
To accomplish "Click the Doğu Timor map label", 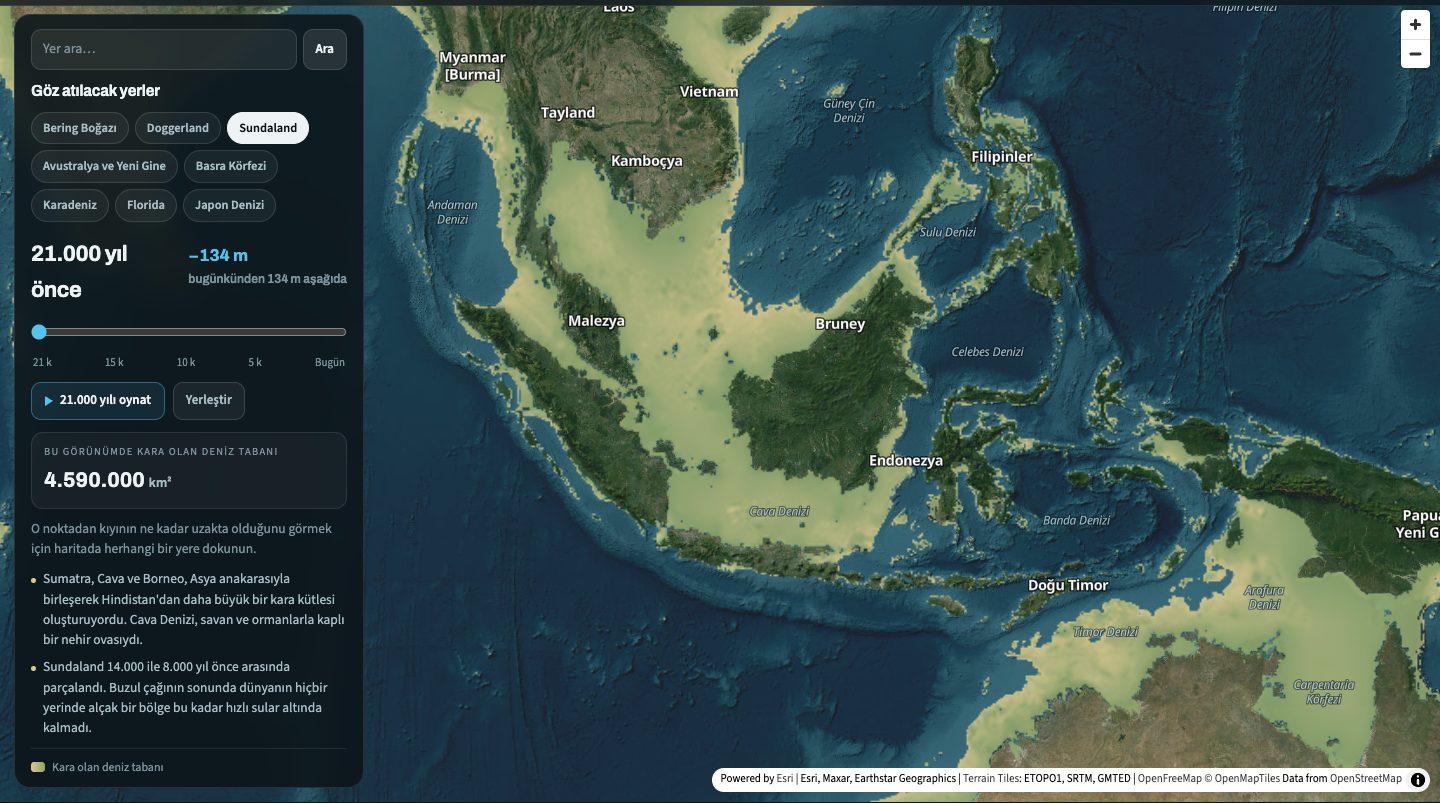I will [x=1068, y=585].
